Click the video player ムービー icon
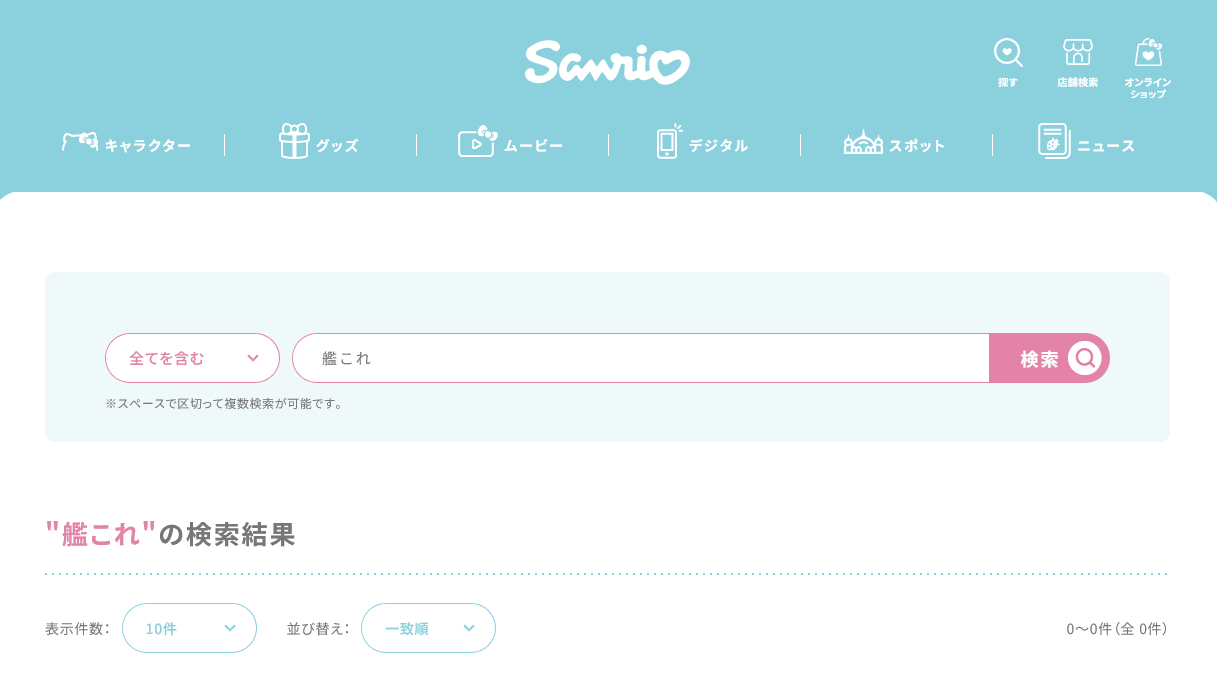The width and height of the screenshot is (1217, 684). [x=477, y=142]
